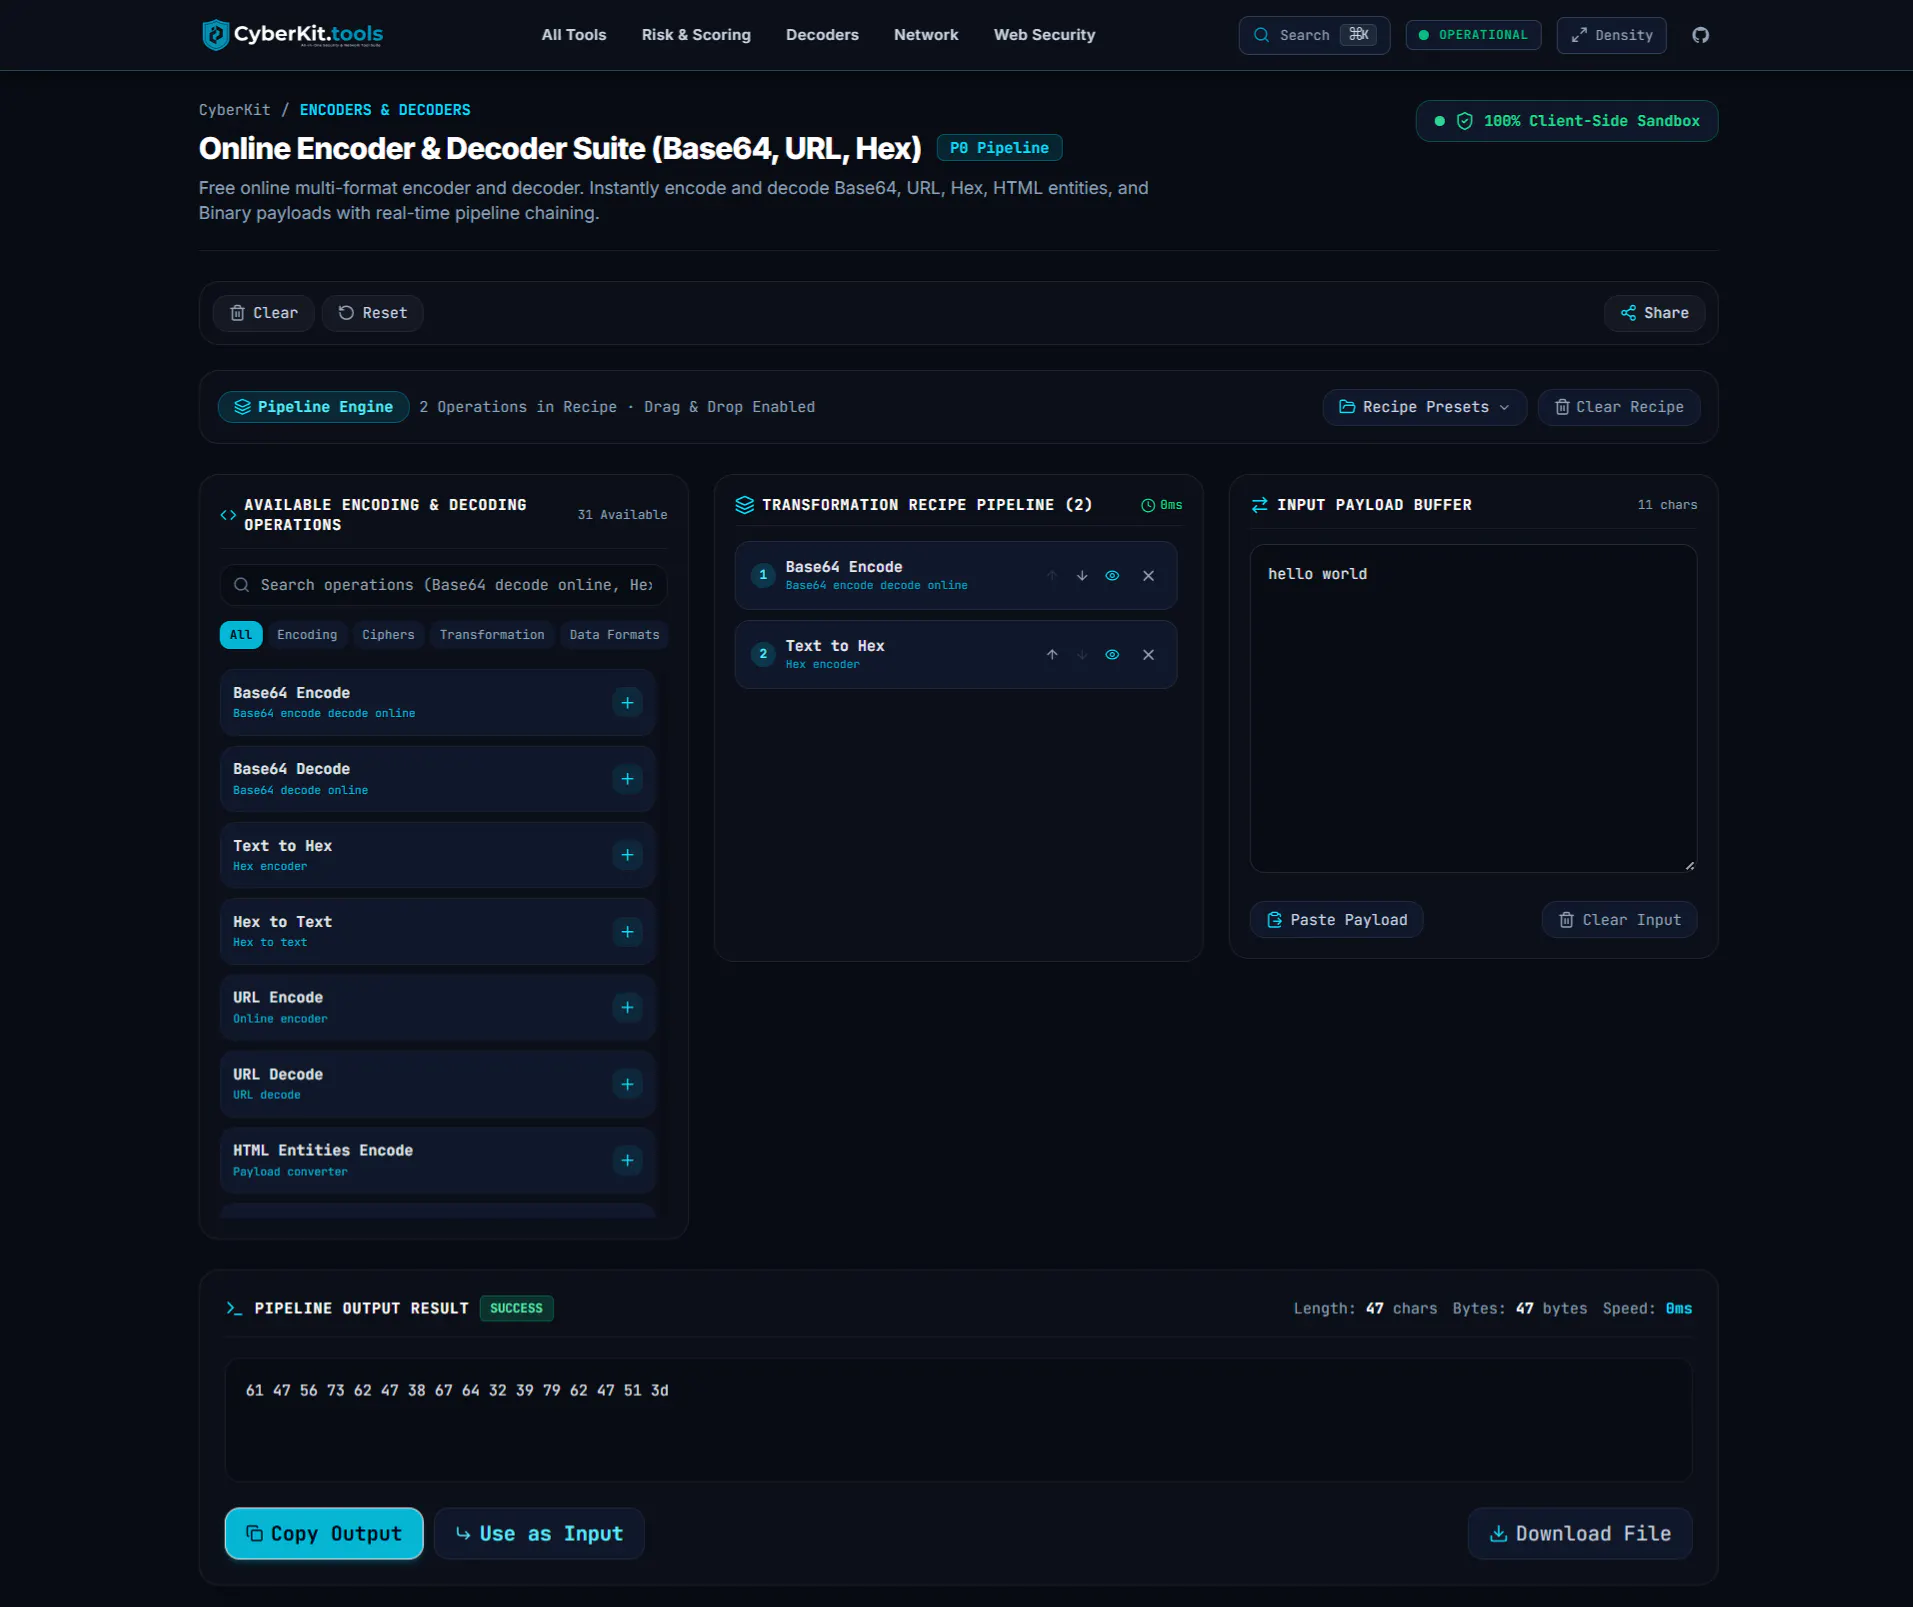
Task: Add Base64 Encode operation with plus icon
Action: [627, 703]
